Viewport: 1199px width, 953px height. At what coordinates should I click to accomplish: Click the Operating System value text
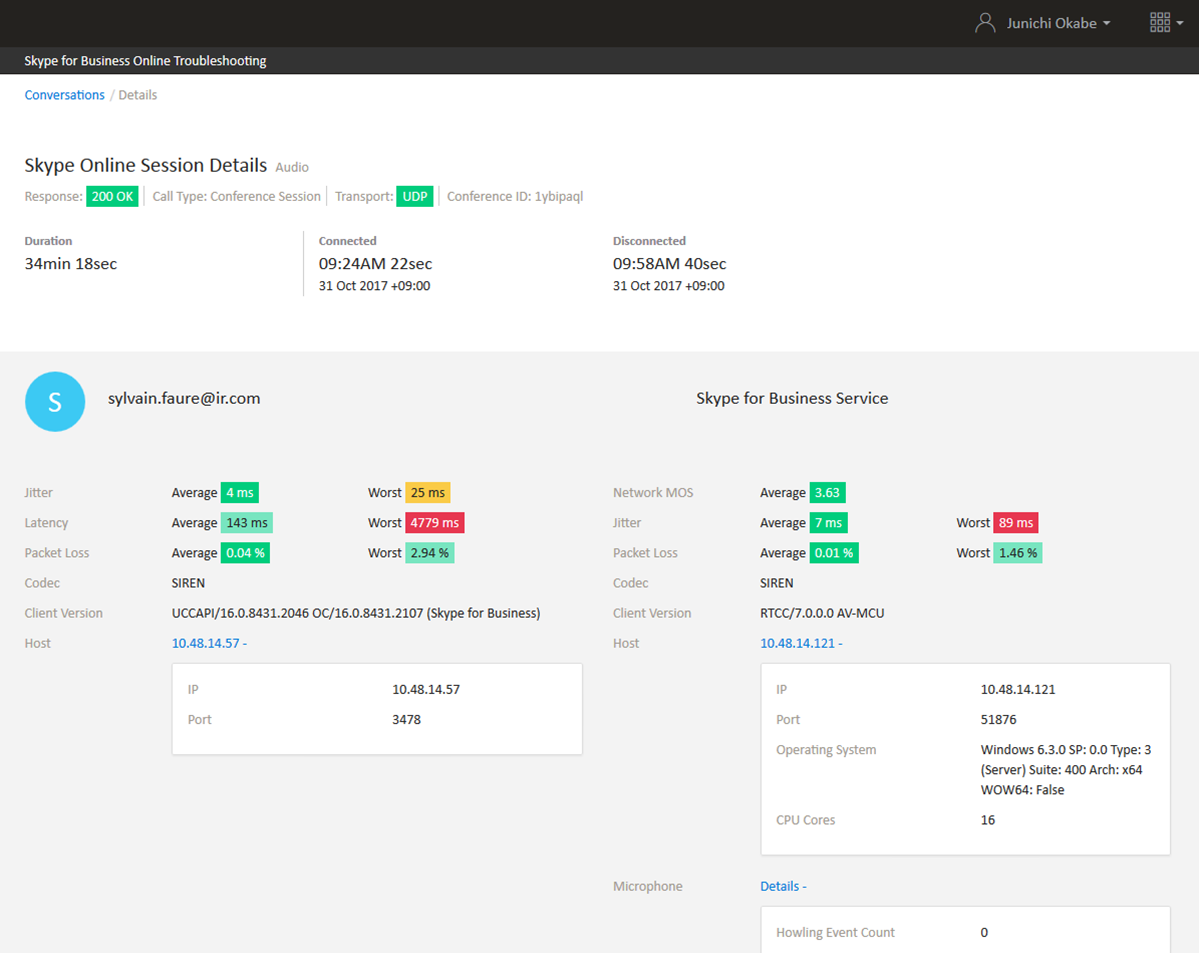(1066, 769)
